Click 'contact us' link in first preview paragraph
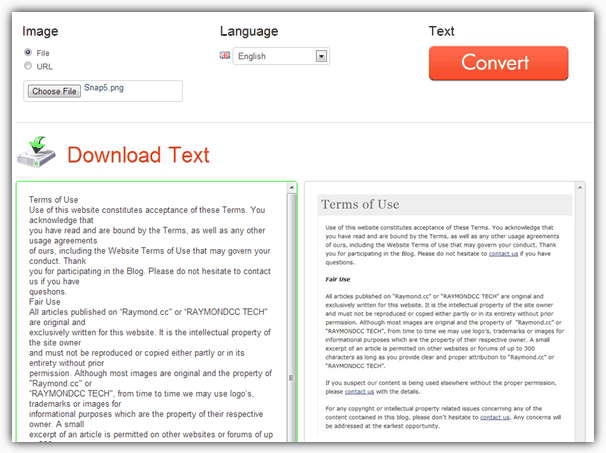This screenshot has width=606, height=453. [503, 254]
